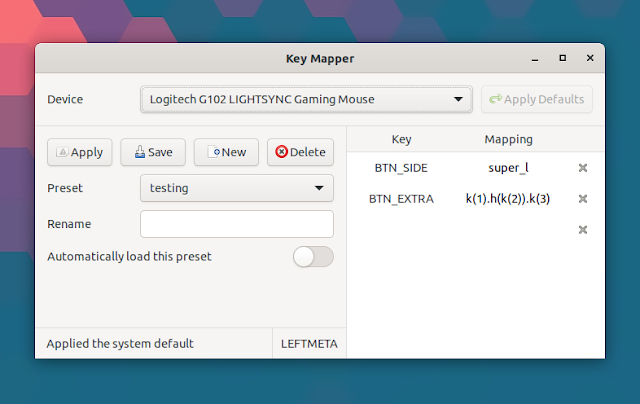The image size is (640, 404).
Task: Click the Key column header
Action: click(x=401, y=139)
